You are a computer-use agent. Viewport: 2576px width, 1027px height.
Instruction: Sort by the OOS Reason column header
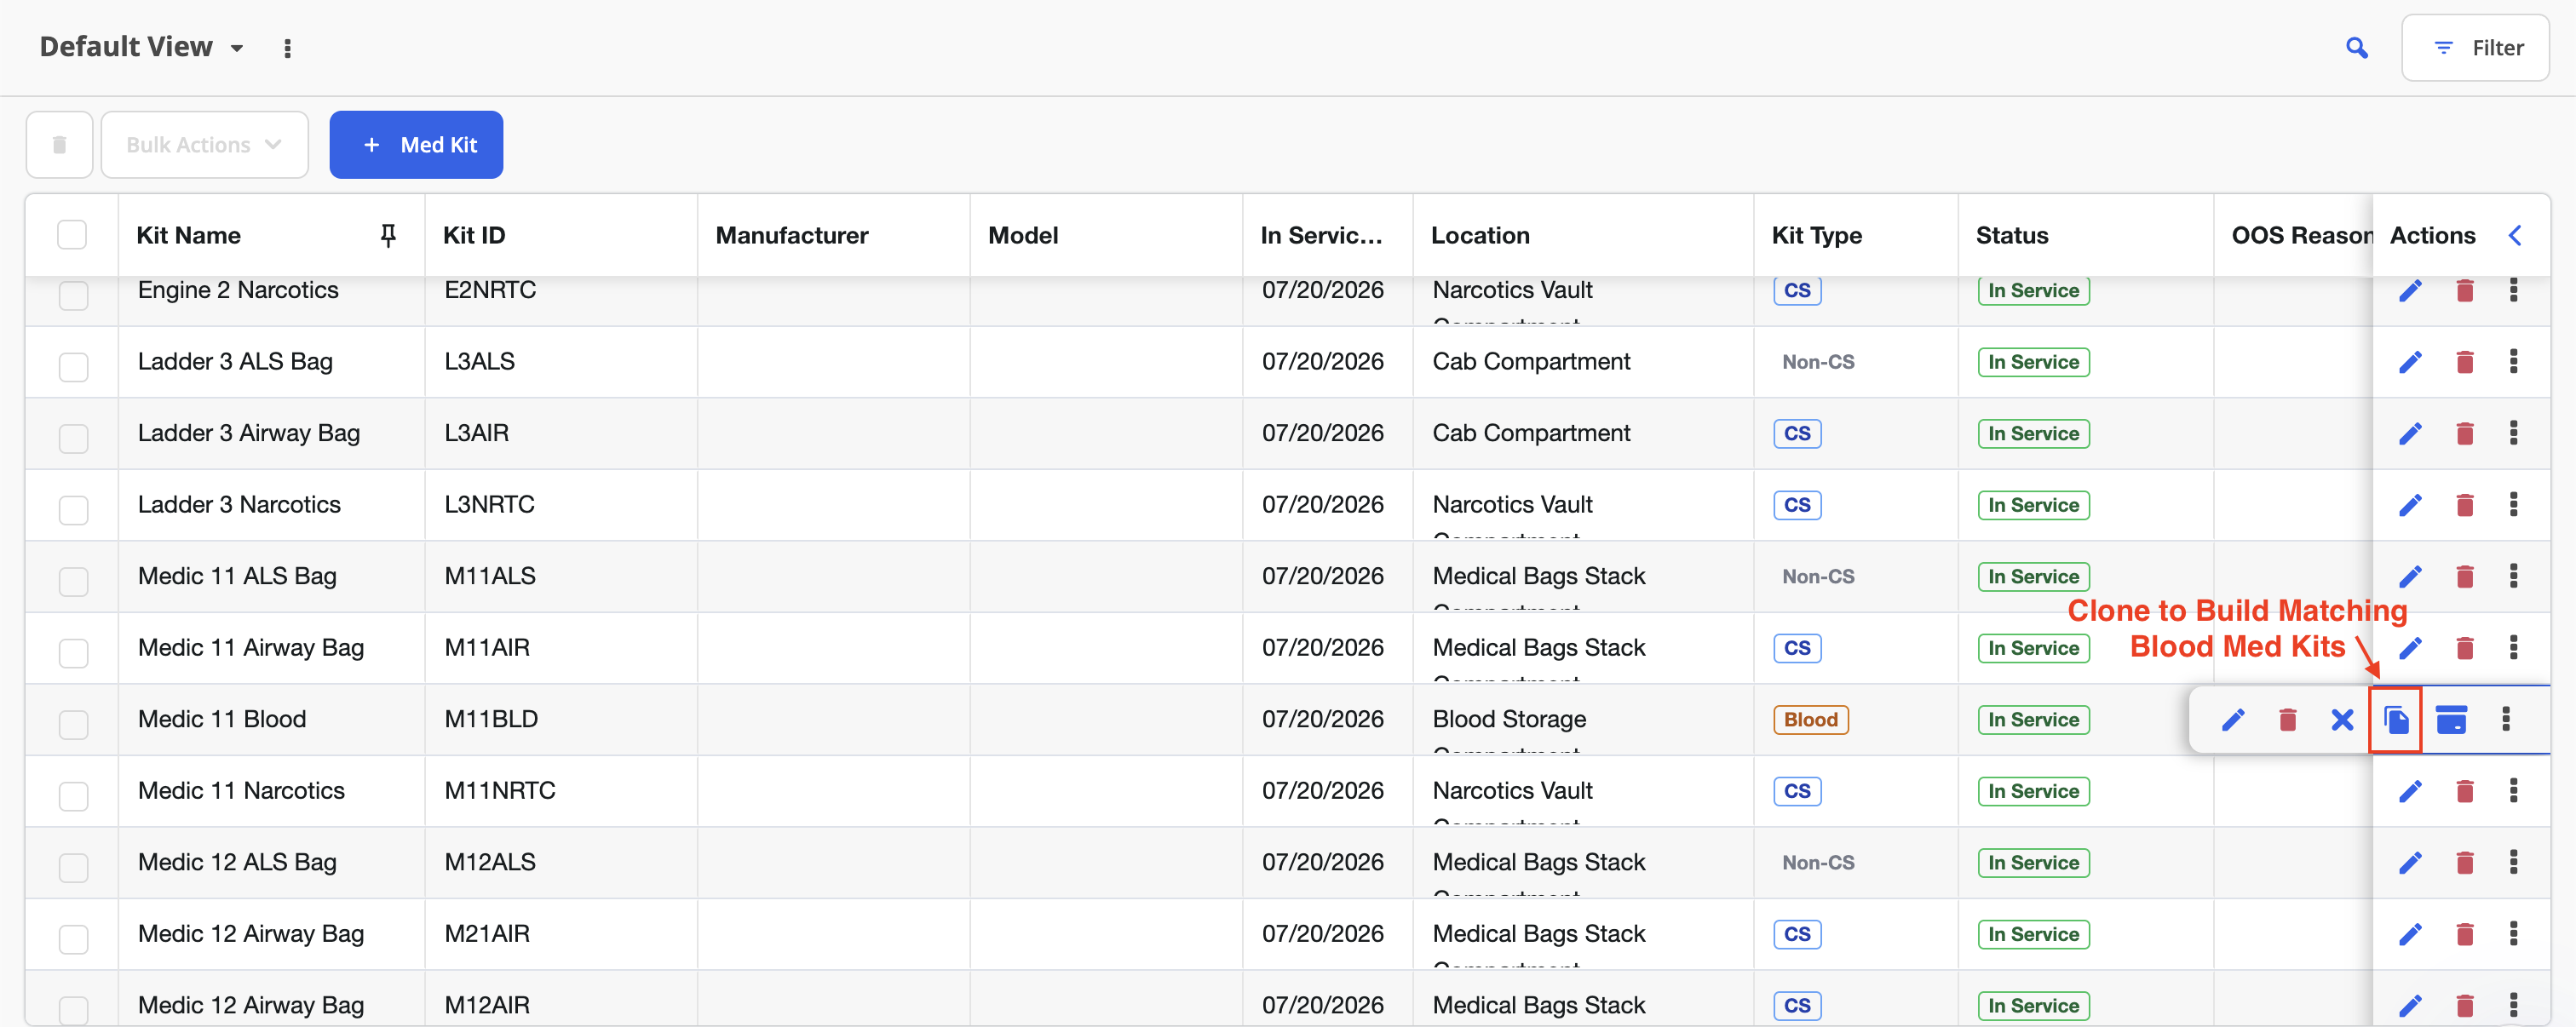tap(2301, 235)
